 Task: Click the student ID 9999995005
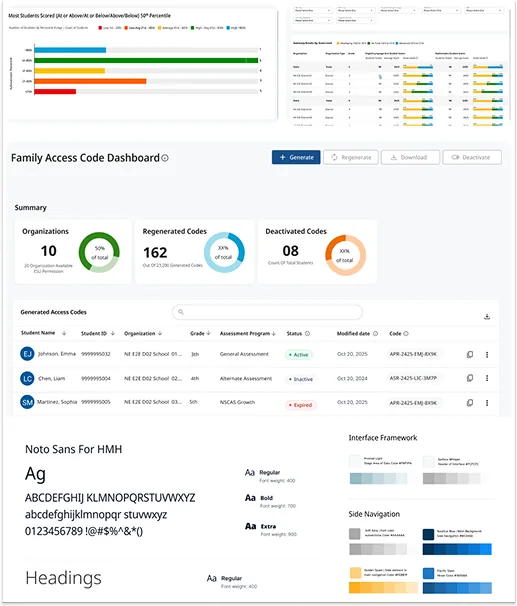coord(96,402)
